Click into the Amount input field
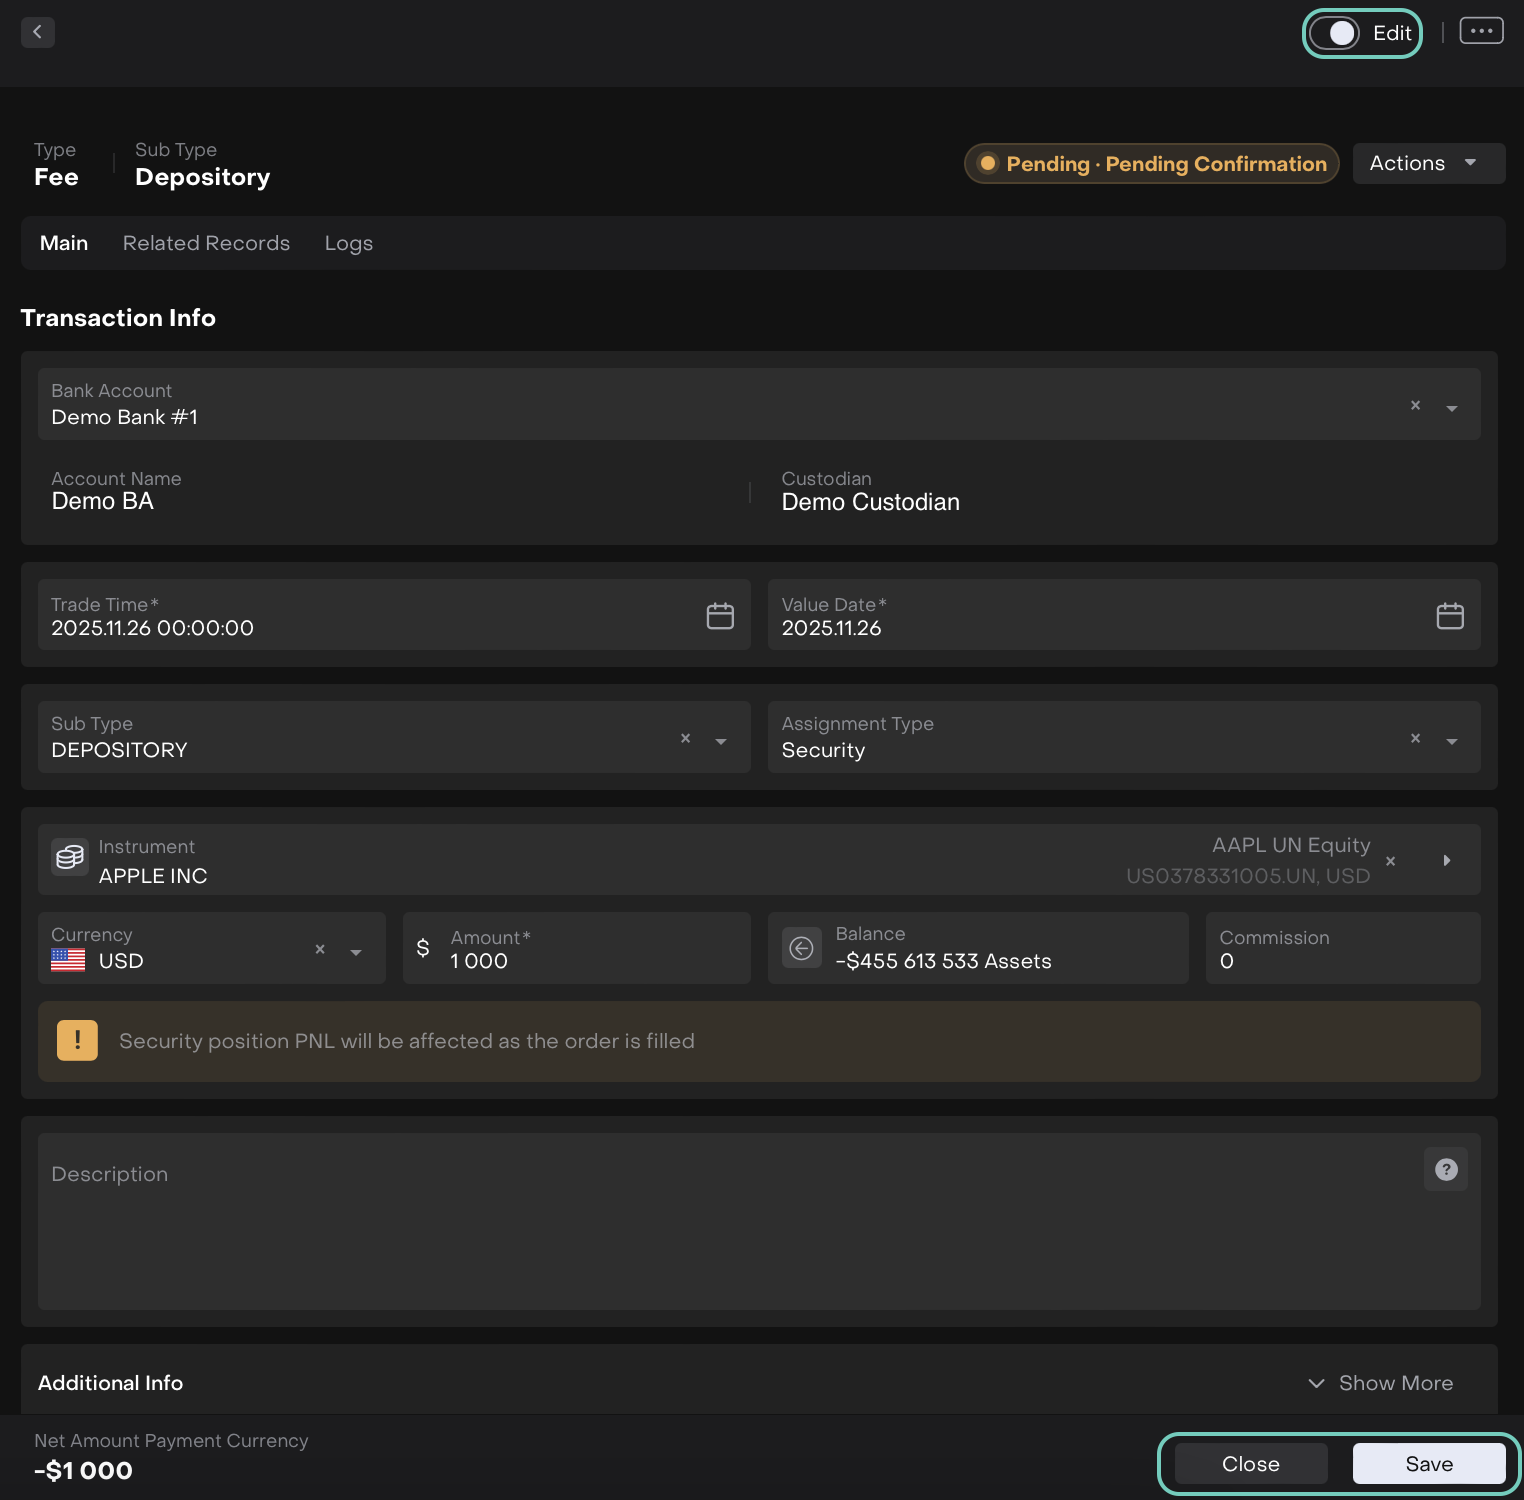1524x1500 pixels. click(590, 960)
